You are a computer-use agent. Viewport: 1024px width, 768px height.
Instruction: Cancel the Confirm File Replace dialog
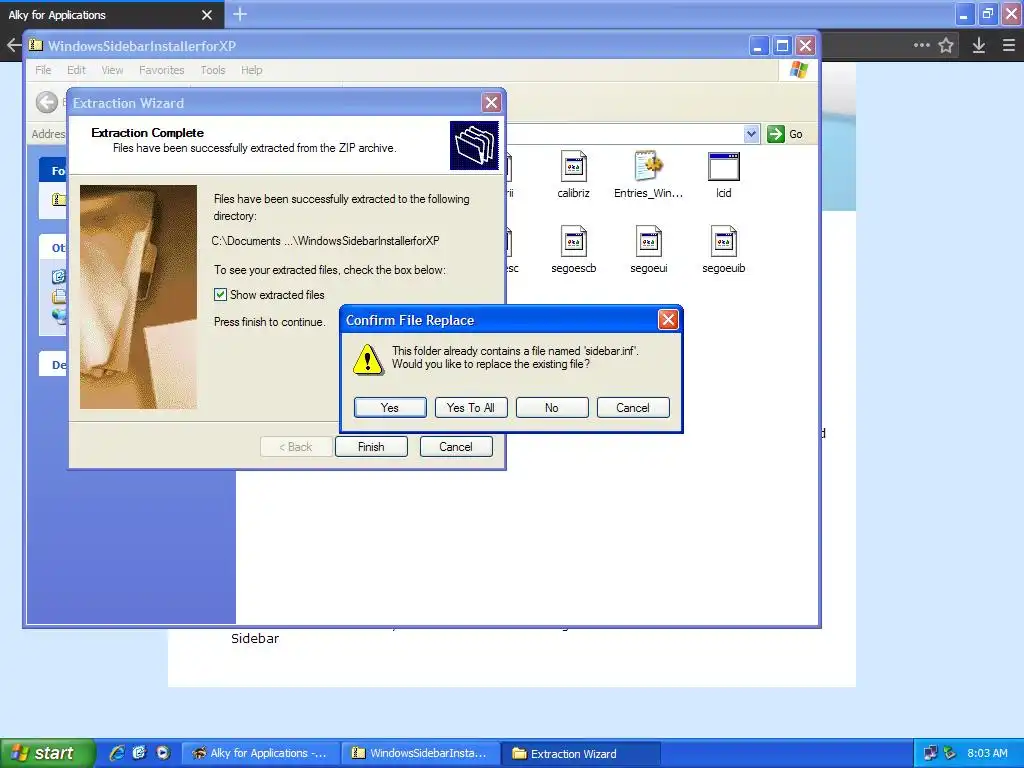point(633,408)
